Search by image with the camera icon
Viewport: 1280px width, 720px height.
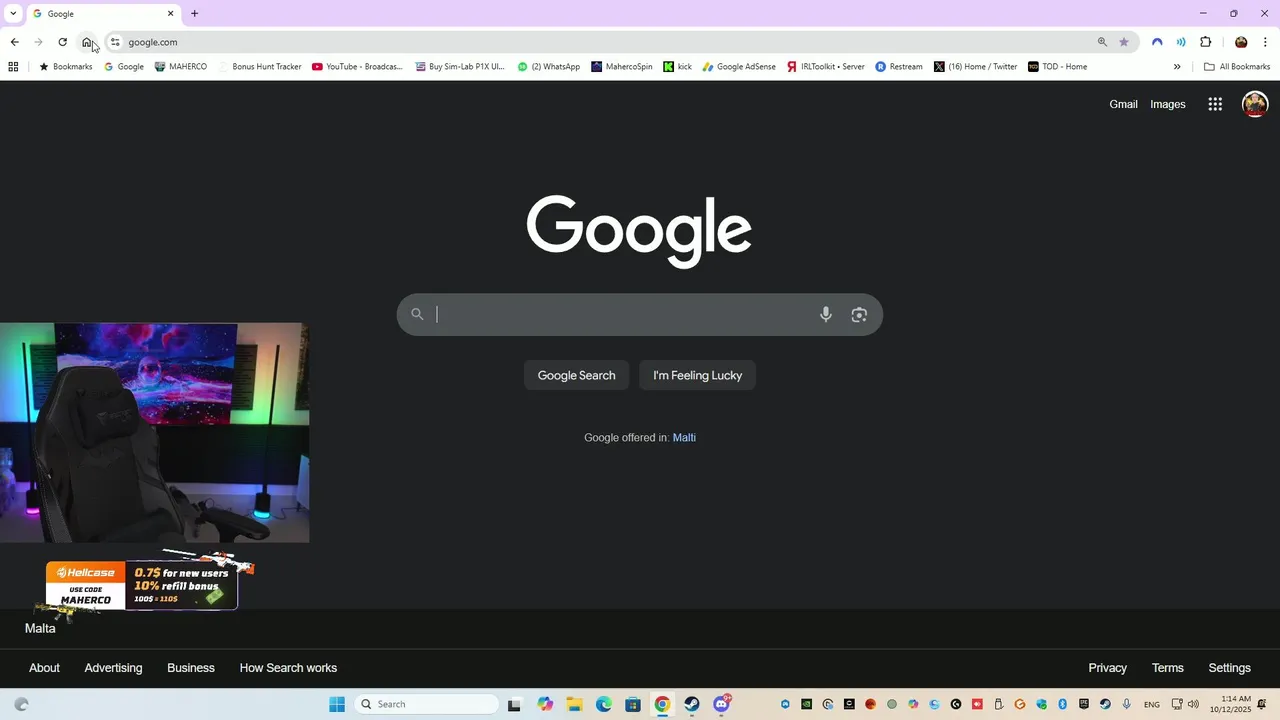pyautogui.click(x=859, y=314)
